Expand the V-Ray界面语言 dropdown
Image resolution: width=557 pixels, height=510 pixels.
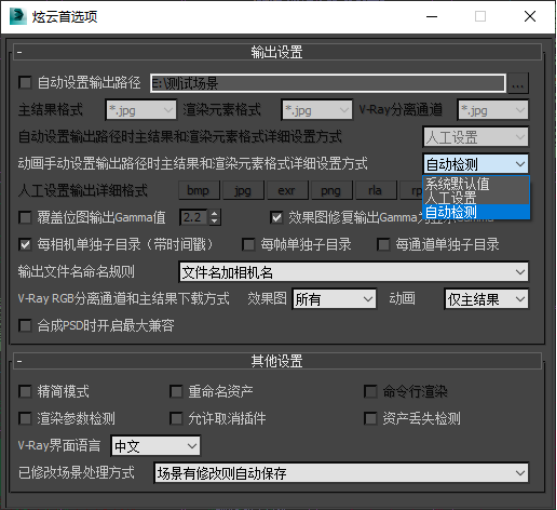coord(156,446)
